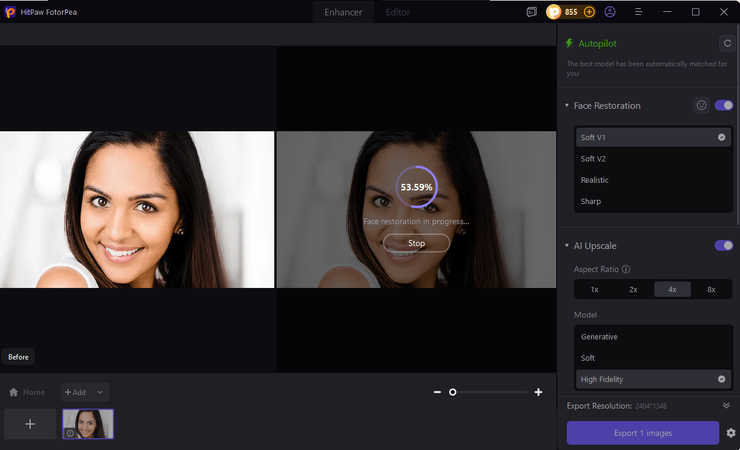Open the task queue icon beside credits
This screenshot has height=450, width=740.
[x=532, y=12]
